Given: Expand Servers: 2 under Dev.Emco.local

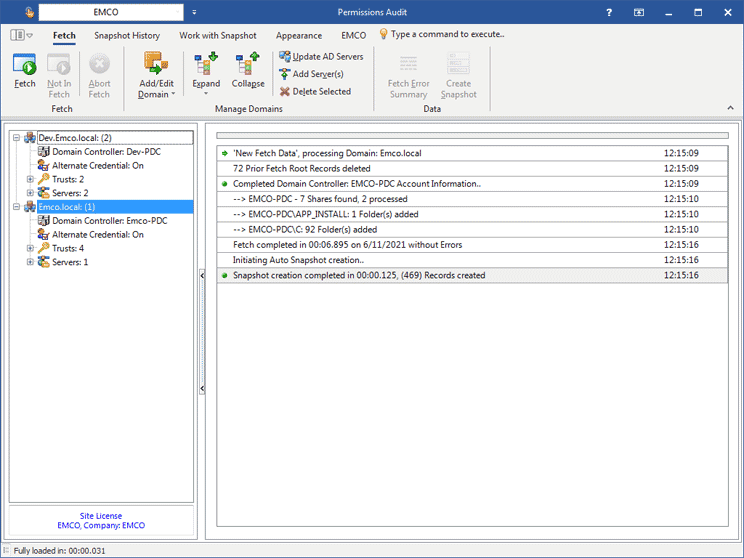Looking at the screenshot, I should (30, 193).
